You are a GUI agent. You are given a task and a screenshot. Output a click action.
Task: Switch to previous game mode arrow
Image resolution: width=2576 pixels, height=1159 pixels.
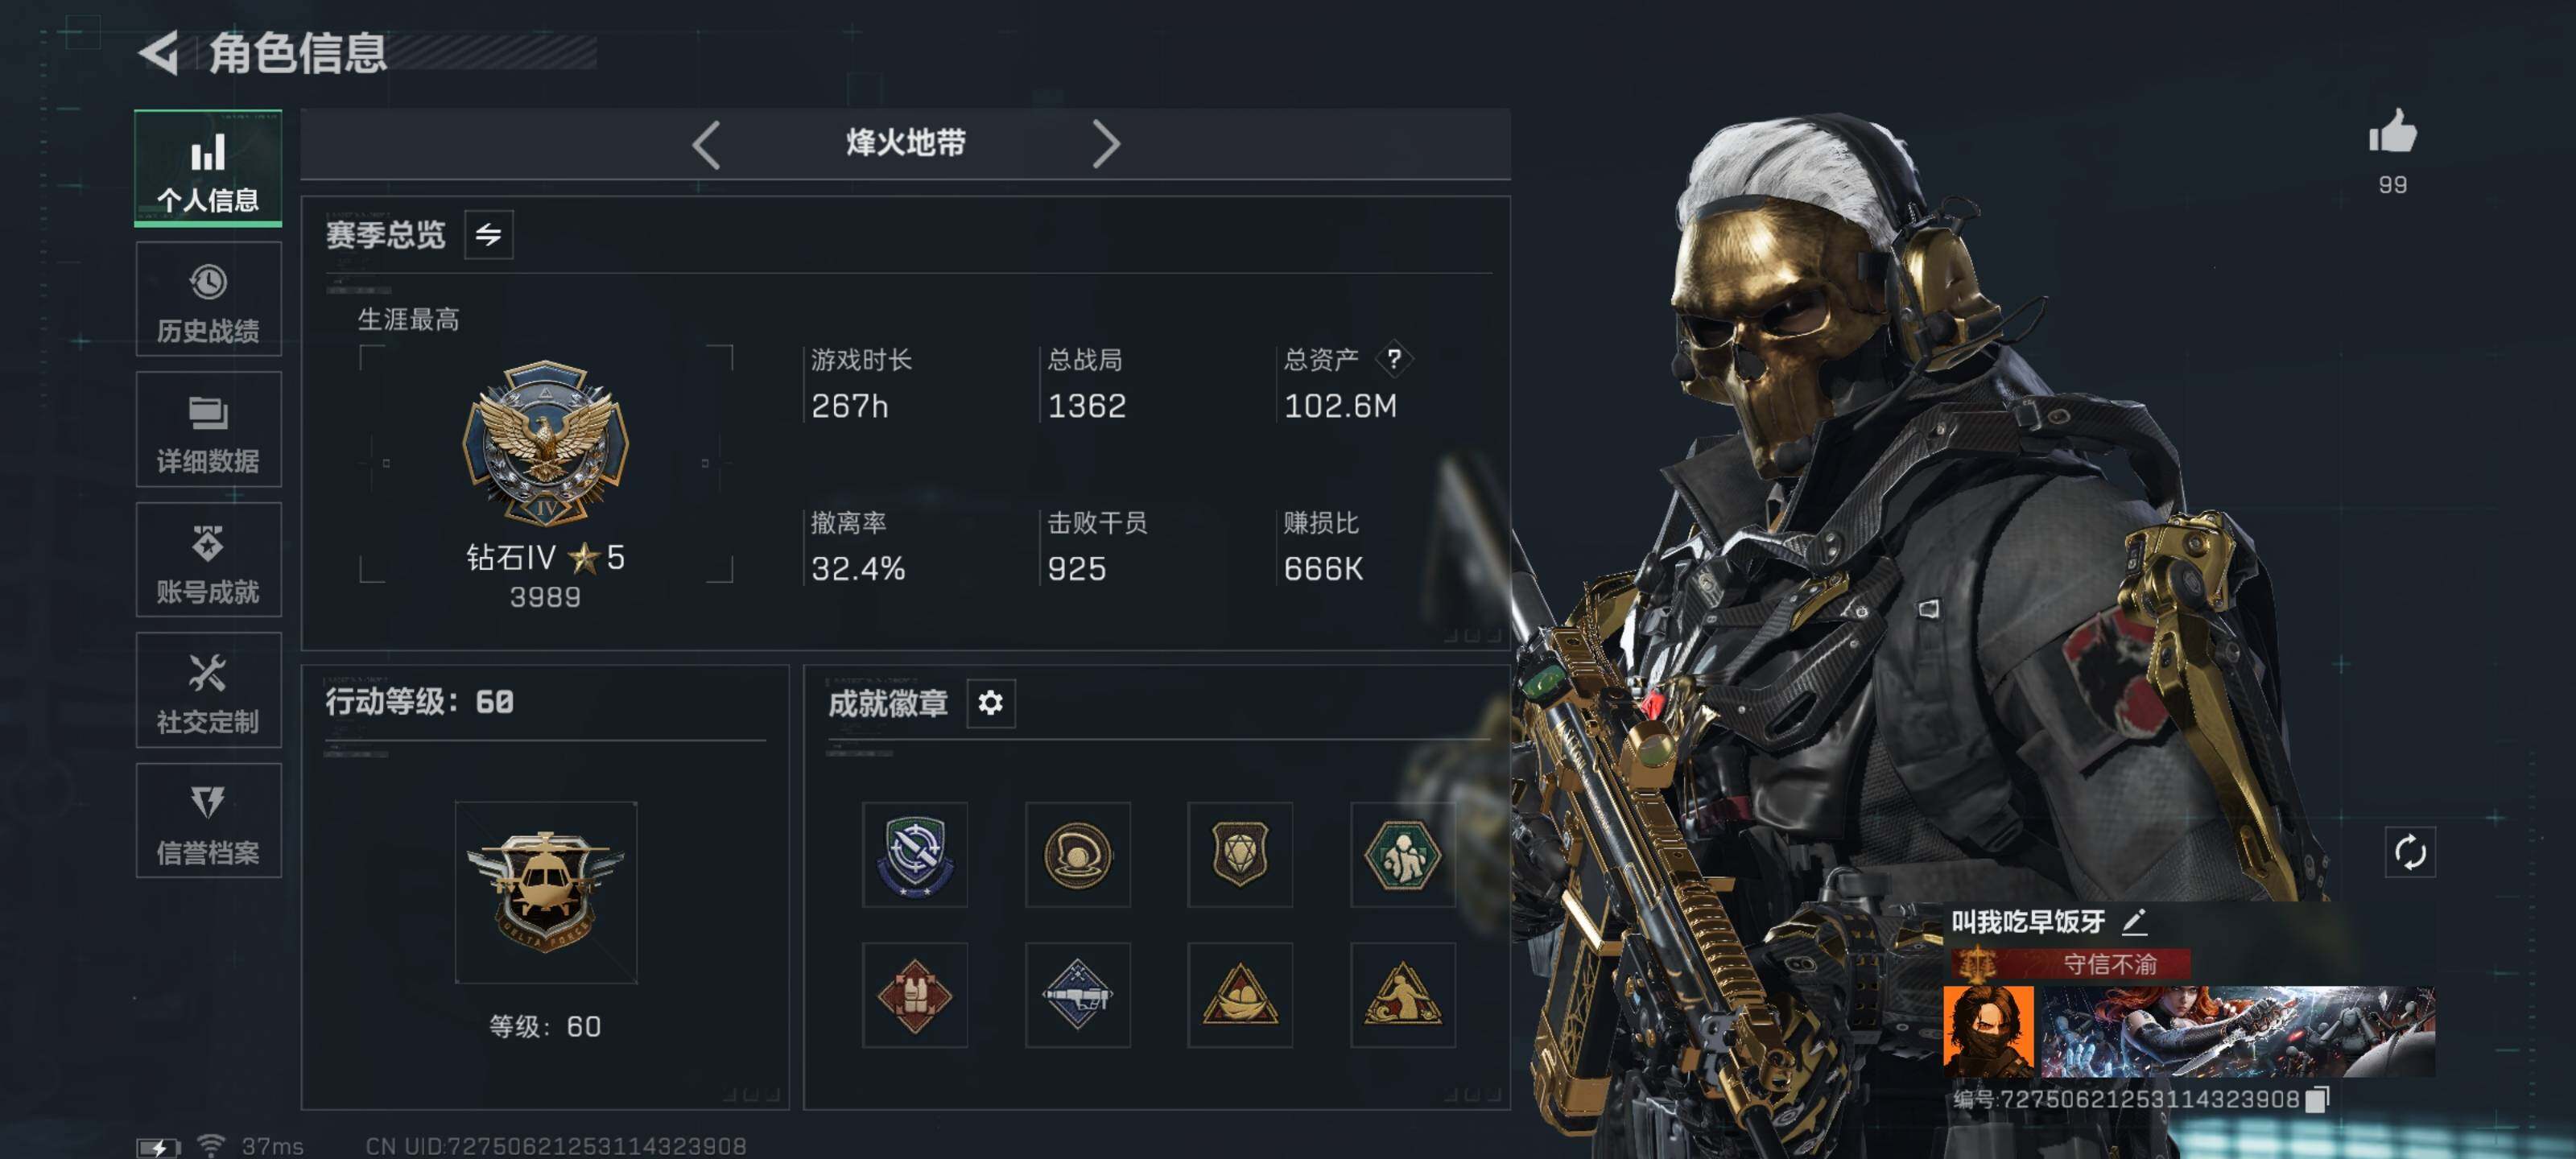click(706, 144)
